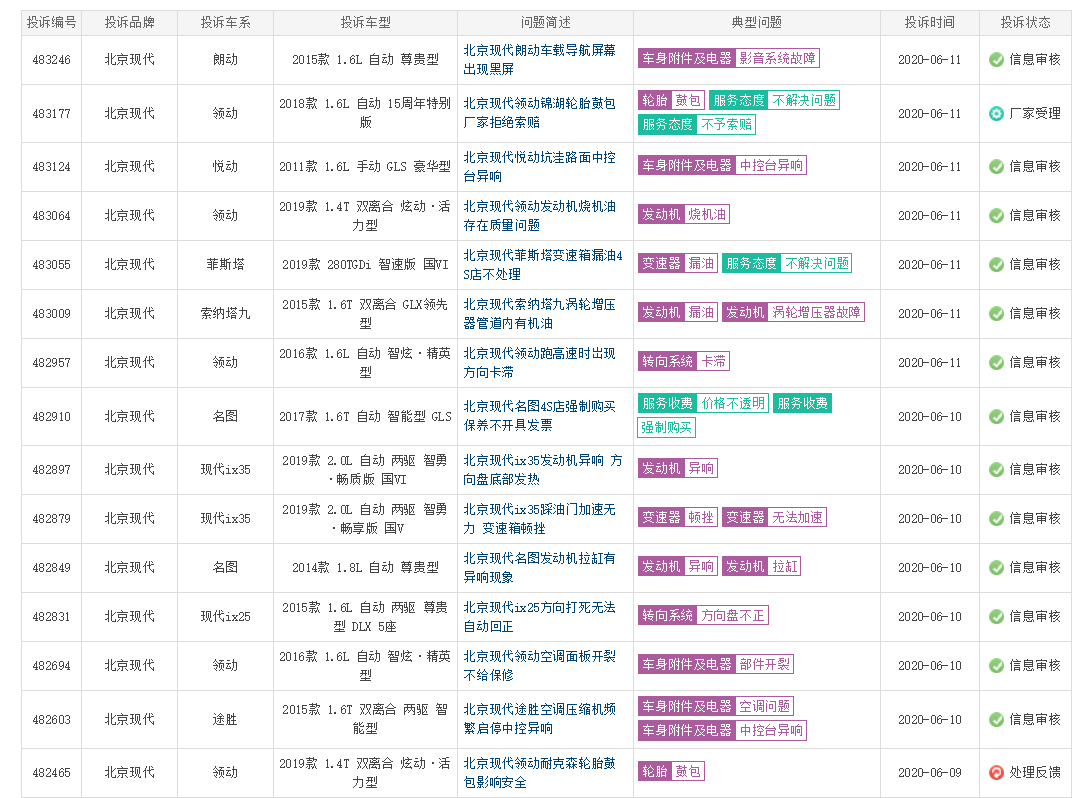Click the 典型问题 column header
Viewport: 1091px width, 798px height.
click(756, 23)
